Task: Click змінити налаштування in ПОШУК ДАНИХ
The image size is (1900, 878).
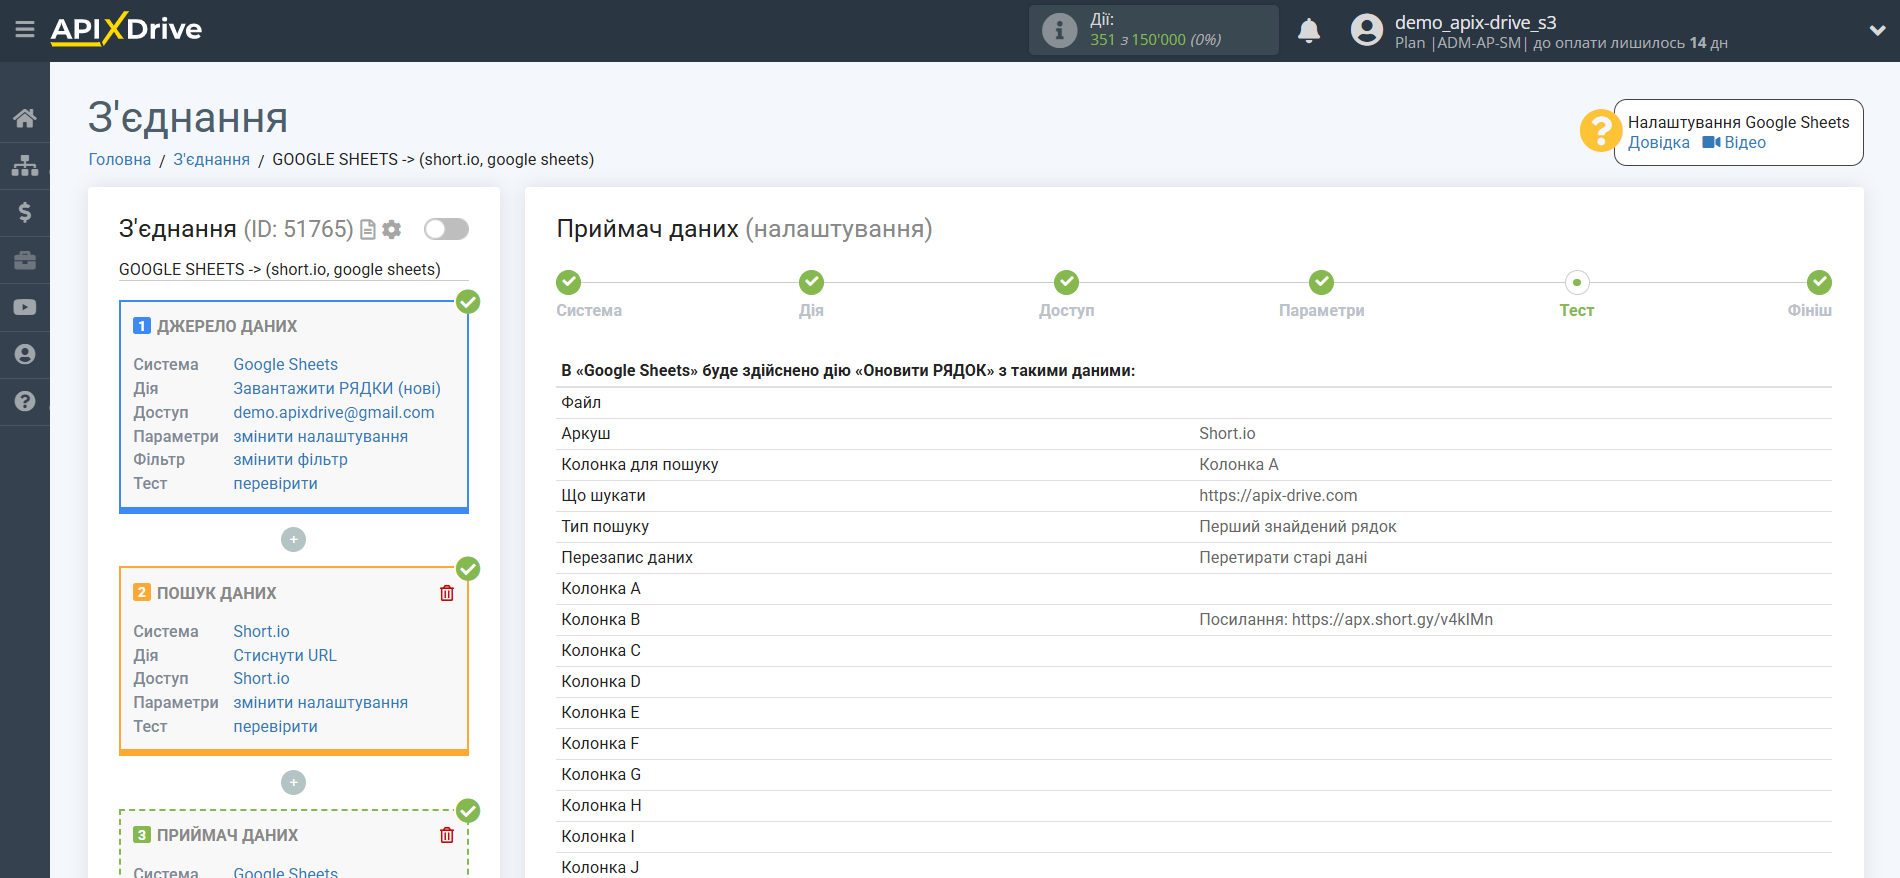Action: [x=321, y=703]
